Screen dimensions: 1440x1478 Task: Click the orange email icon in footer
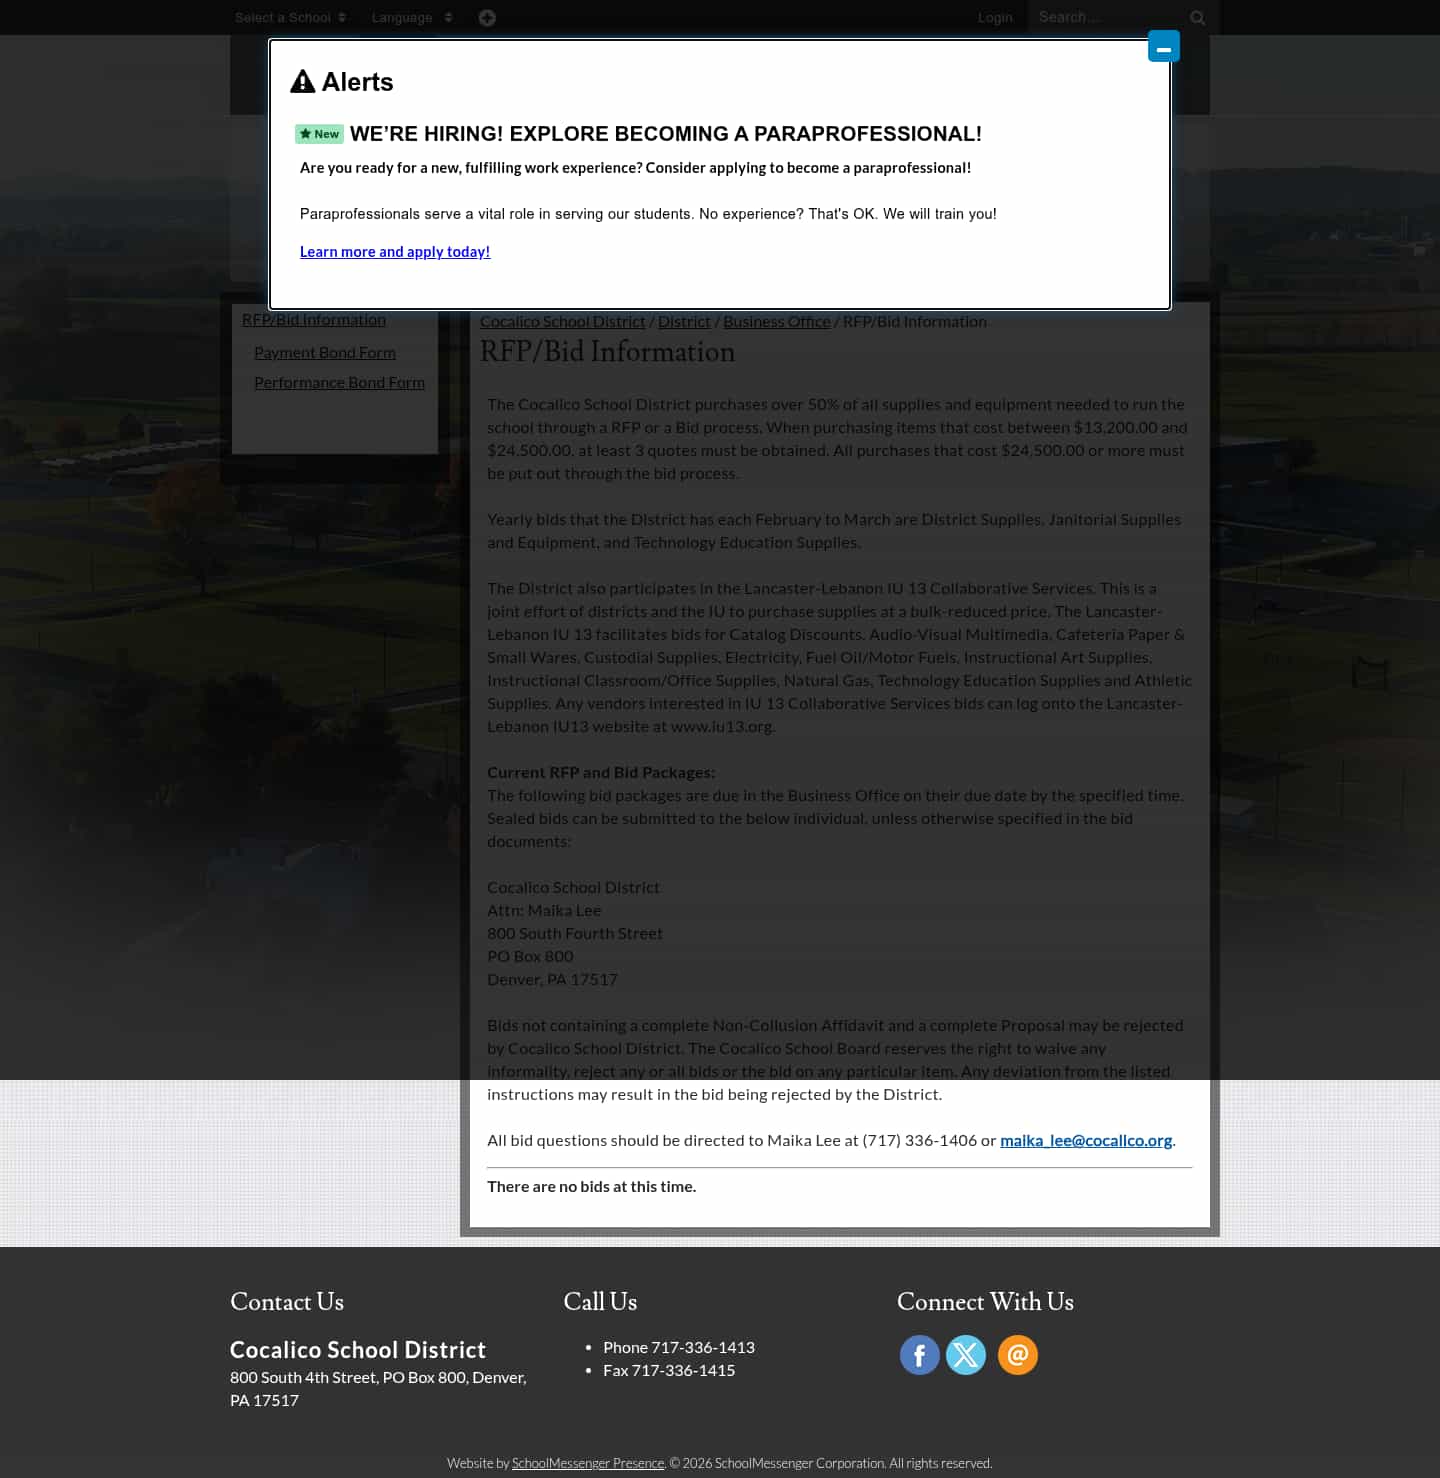[1018, 1355]
